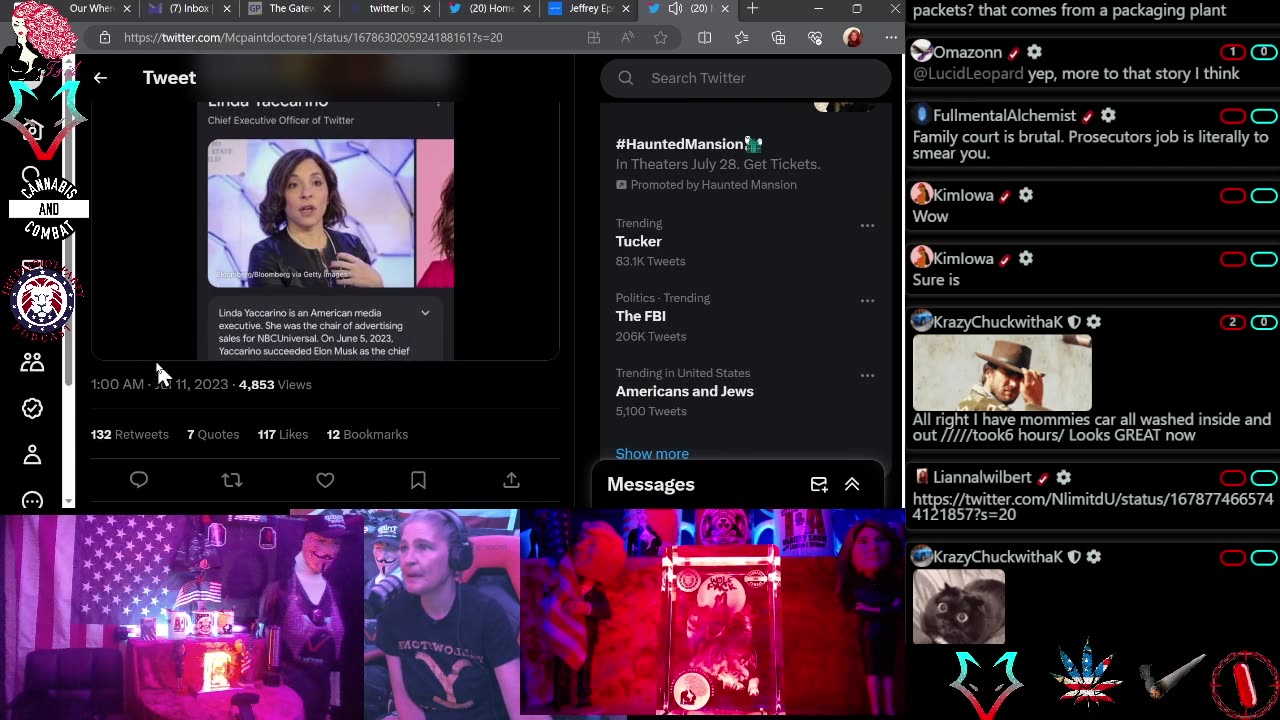Open The FBI trending topic
Screen dimensions: 1280x720
(x=641, y=316)
